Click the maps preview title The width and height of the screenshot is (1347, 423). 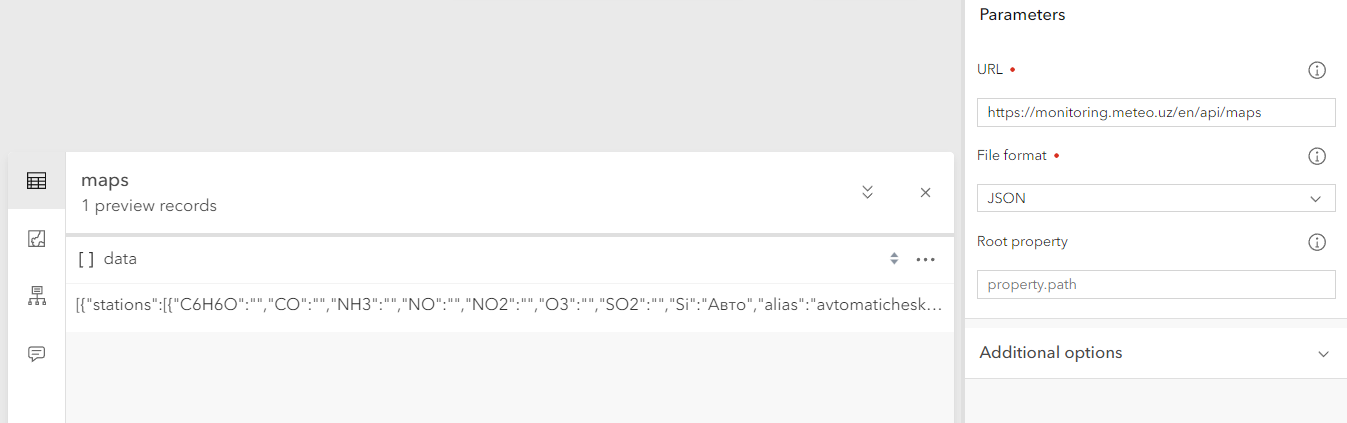tap(105, 181)
